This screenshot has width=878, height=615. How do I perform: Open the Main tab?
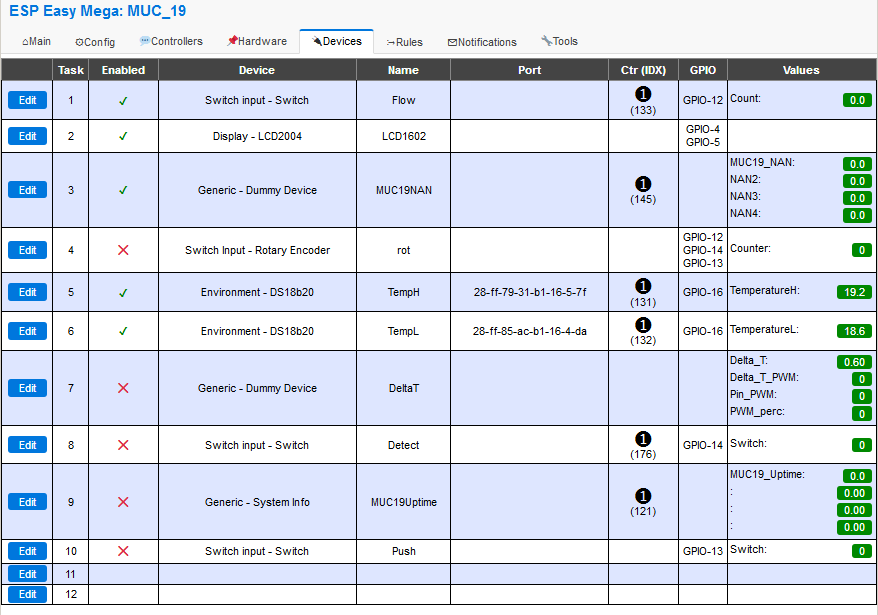click(36, 41)
